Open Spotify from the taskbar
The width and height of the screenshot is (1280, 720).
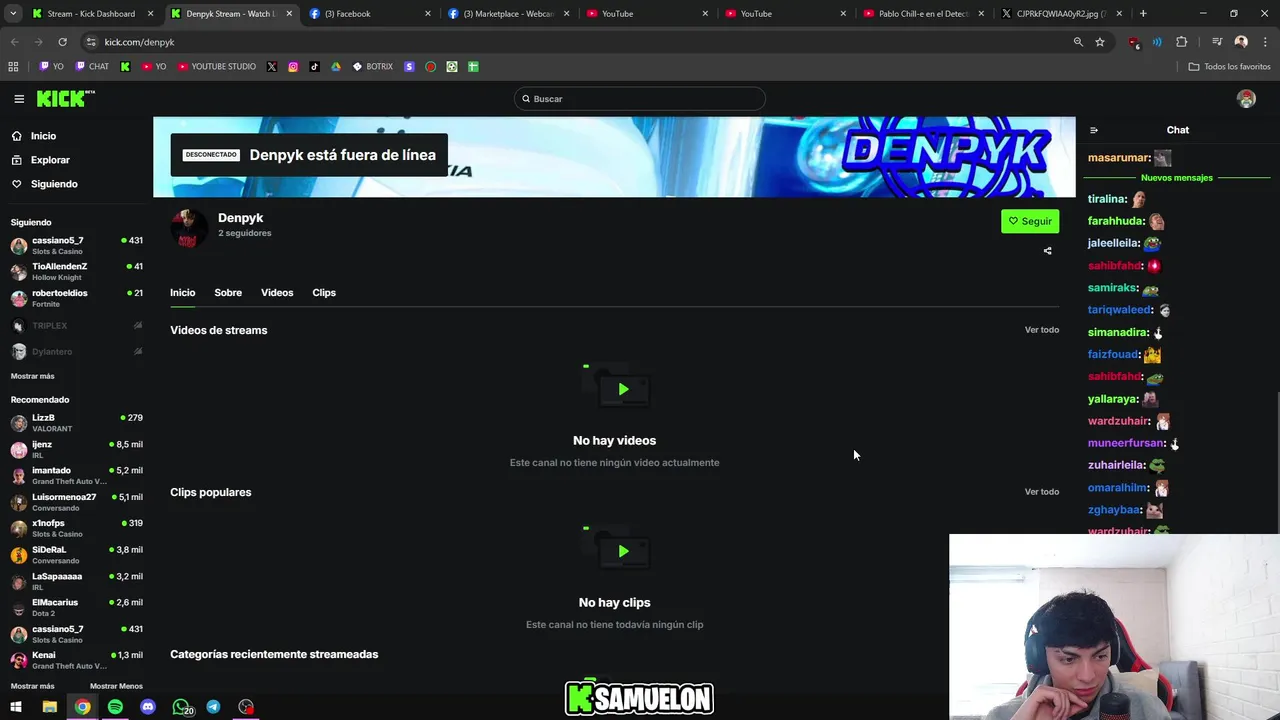coord(115,707)
